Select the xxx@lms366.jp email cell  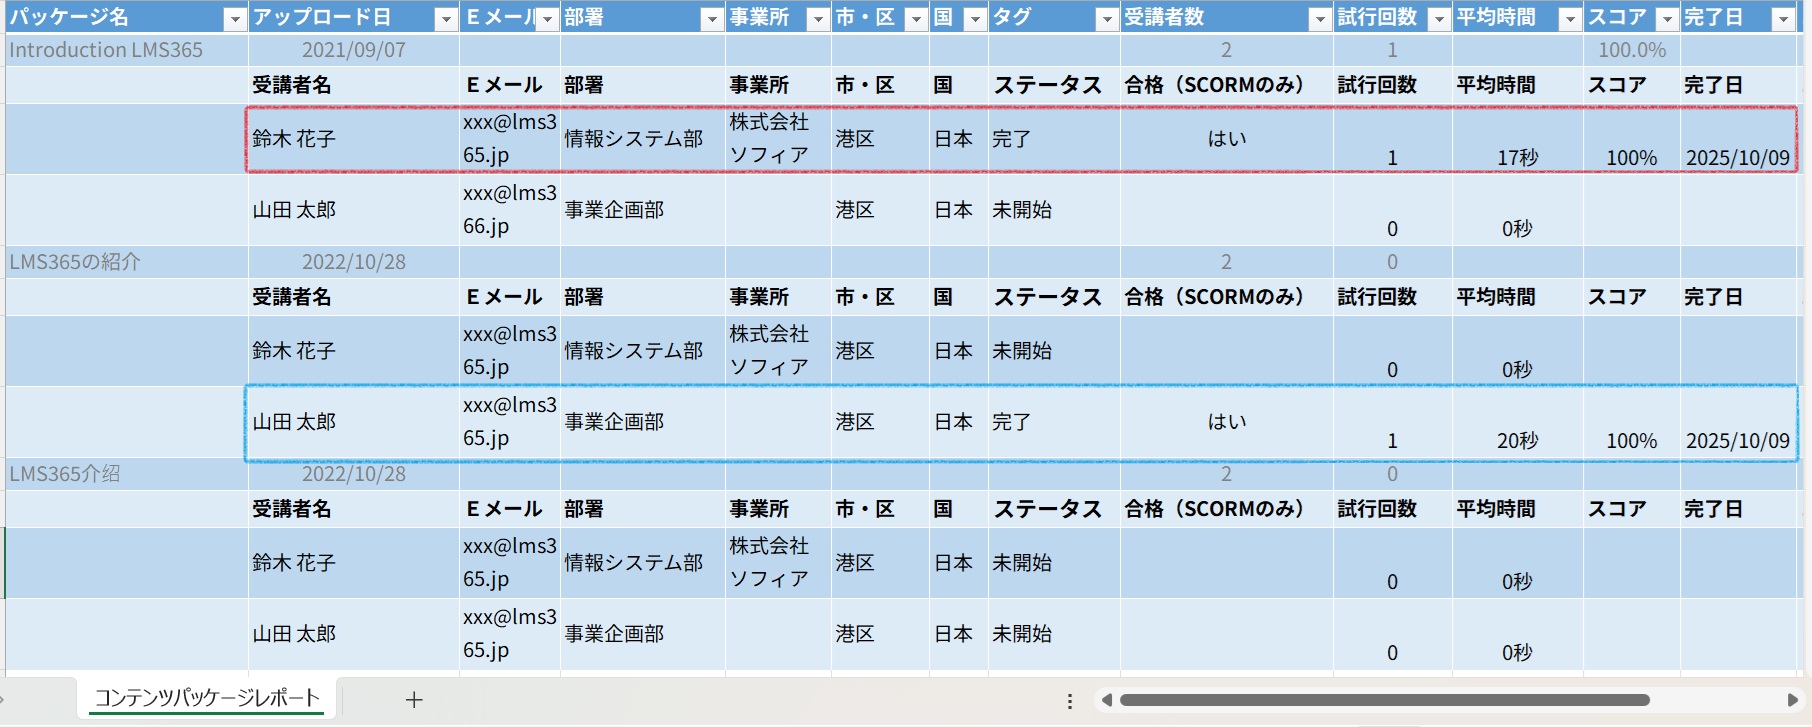point(510,210)
